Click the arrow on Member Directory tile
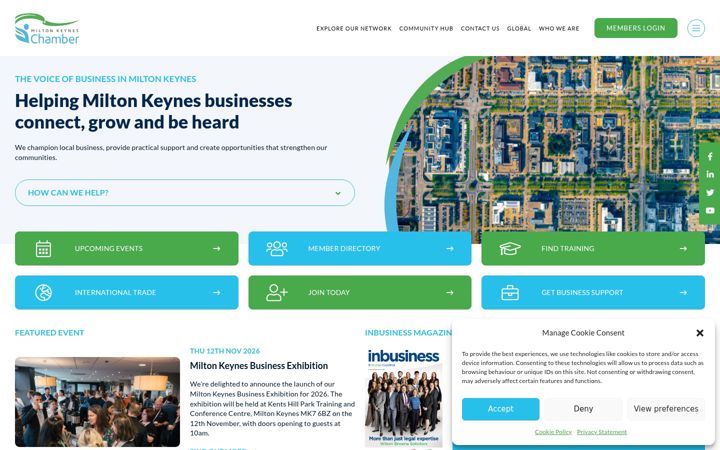 click(x=450, y=248)
